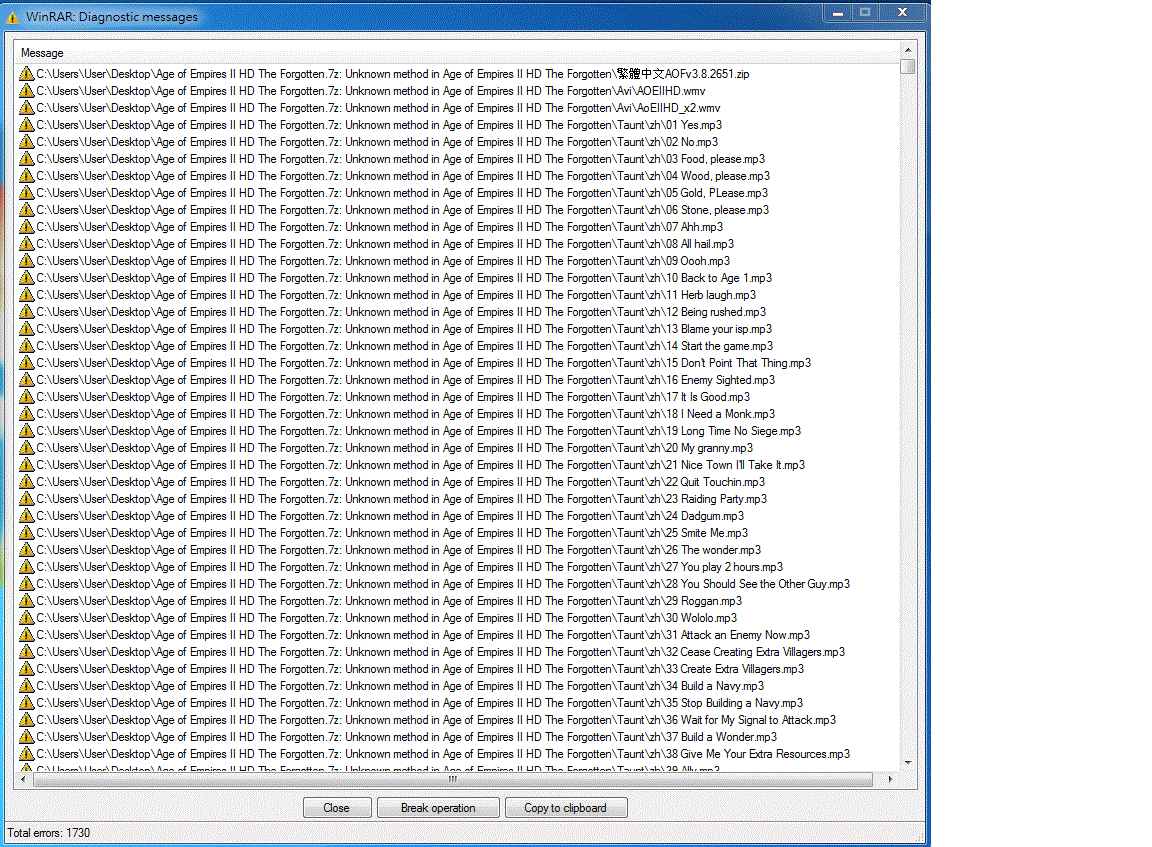Click warning icon for AoEIIHD_x2.wmv row
The width and height of the screenshot is (1152, 847).
click(26, 107)
